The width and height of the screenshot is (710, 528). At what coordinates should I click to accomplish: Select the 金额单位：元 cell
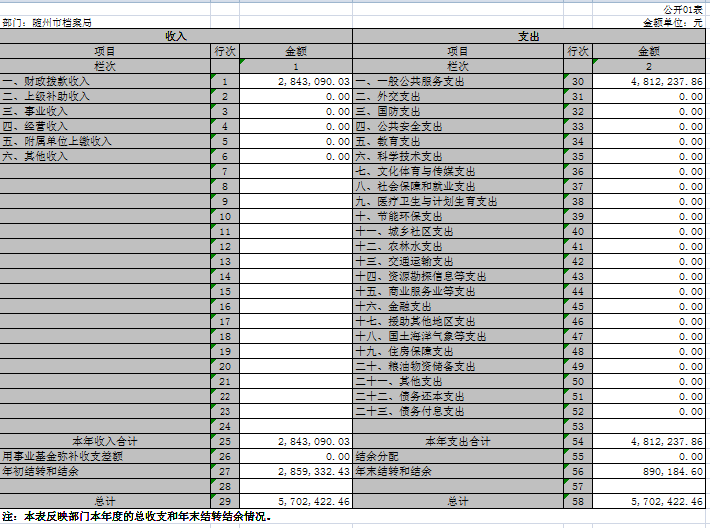[672, 21]
